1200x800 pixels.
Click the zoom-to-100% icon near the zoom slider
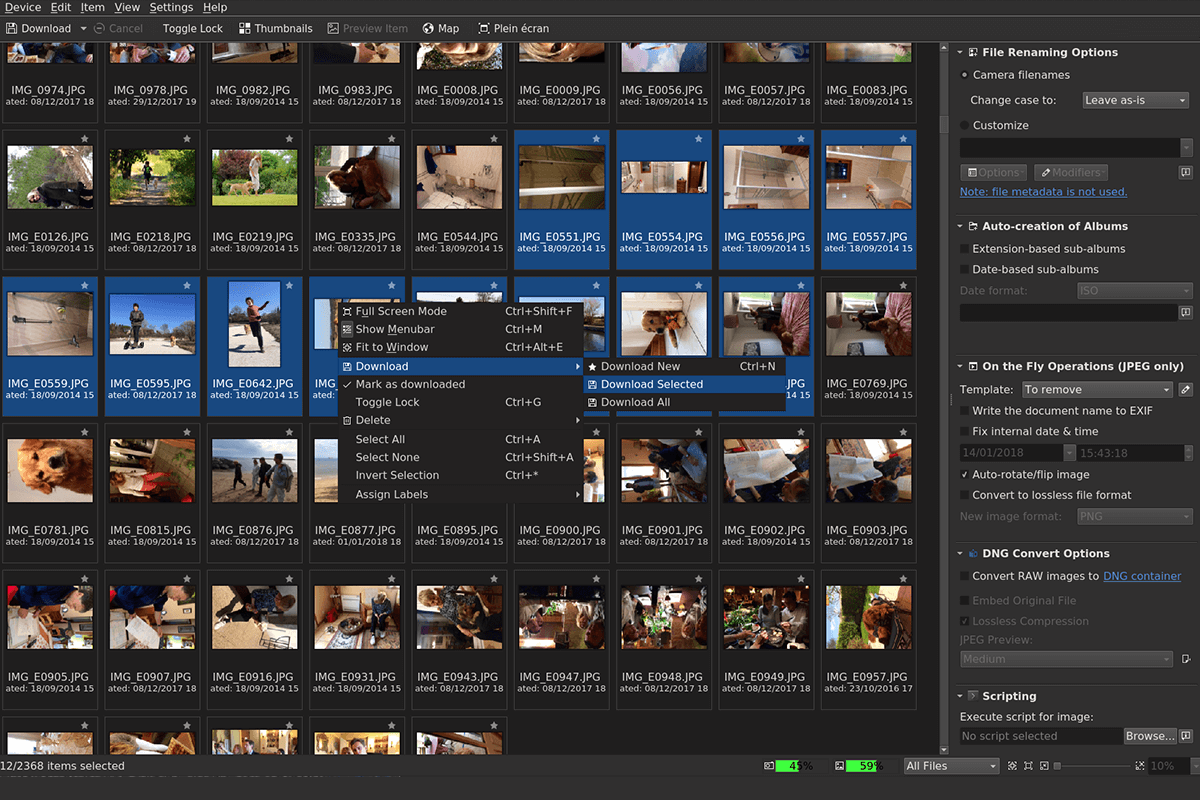pos(1140,765)
